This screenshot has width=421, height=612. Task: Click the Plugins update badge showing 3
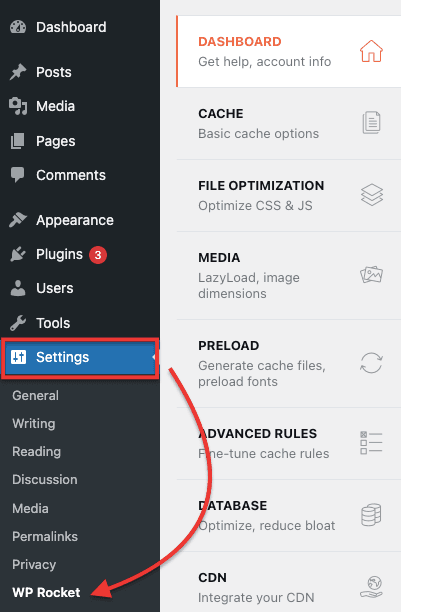[98, 255]
